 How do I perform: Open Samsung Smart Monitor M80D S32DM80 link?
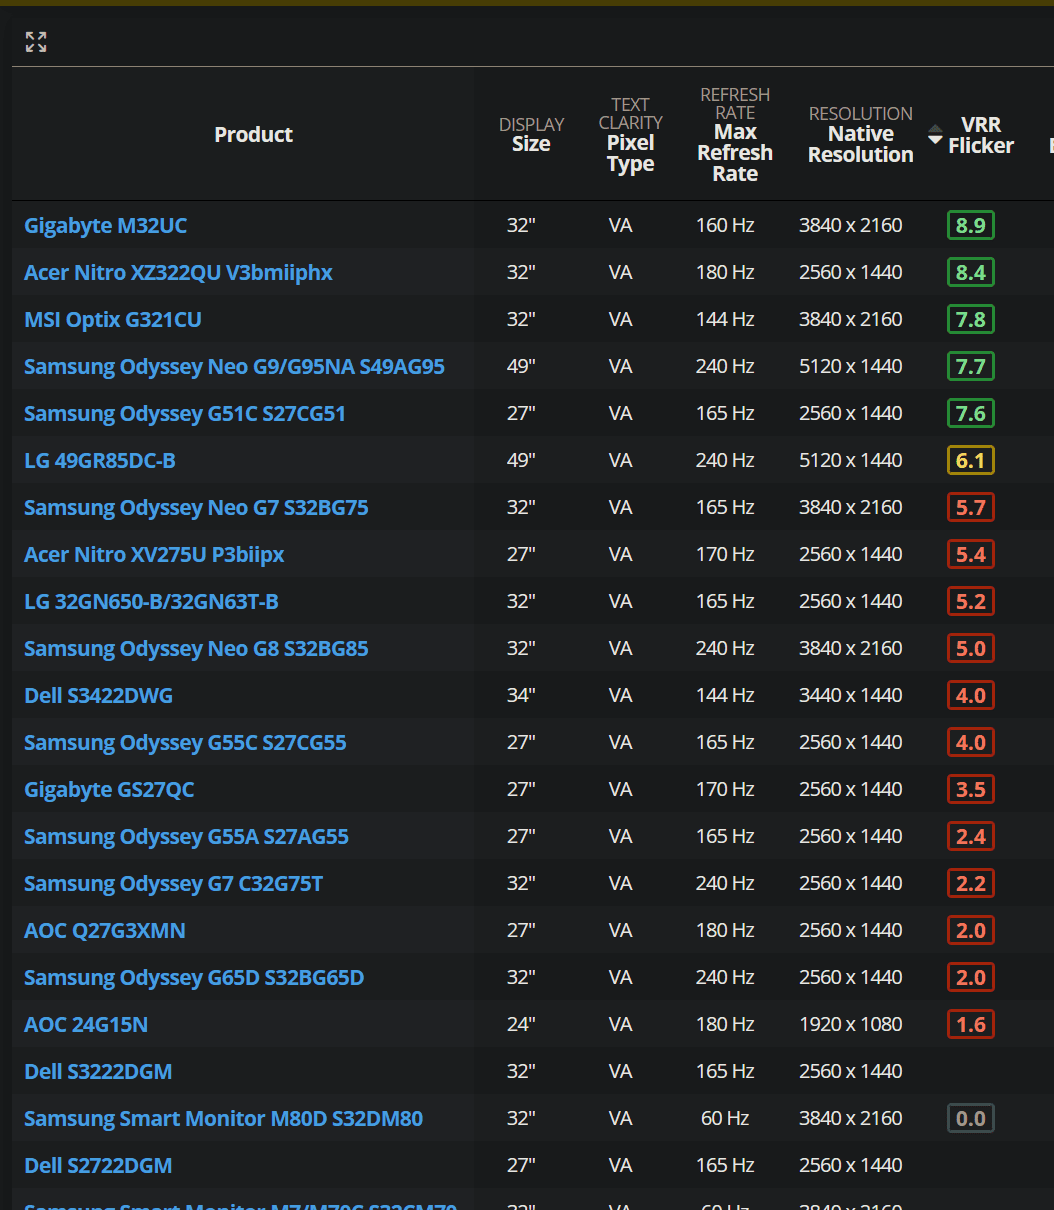click(x=223, y=1118)
